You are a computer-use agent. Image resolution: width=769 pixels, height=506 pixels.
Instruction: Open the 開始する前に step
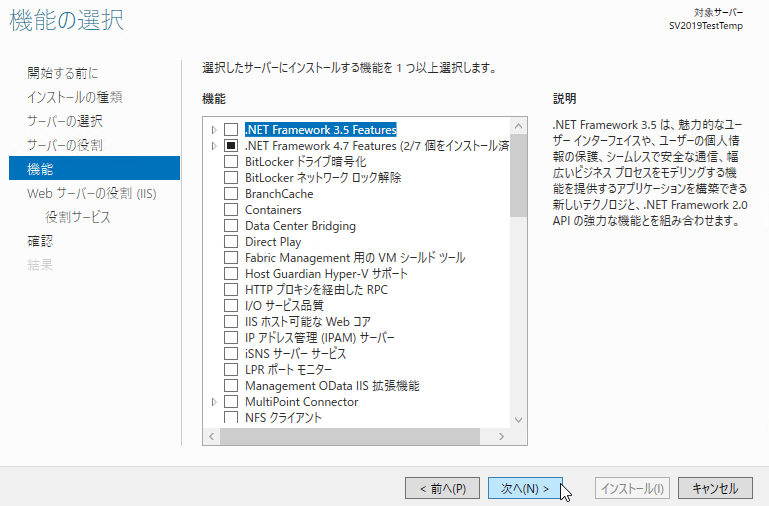[63, 73]
